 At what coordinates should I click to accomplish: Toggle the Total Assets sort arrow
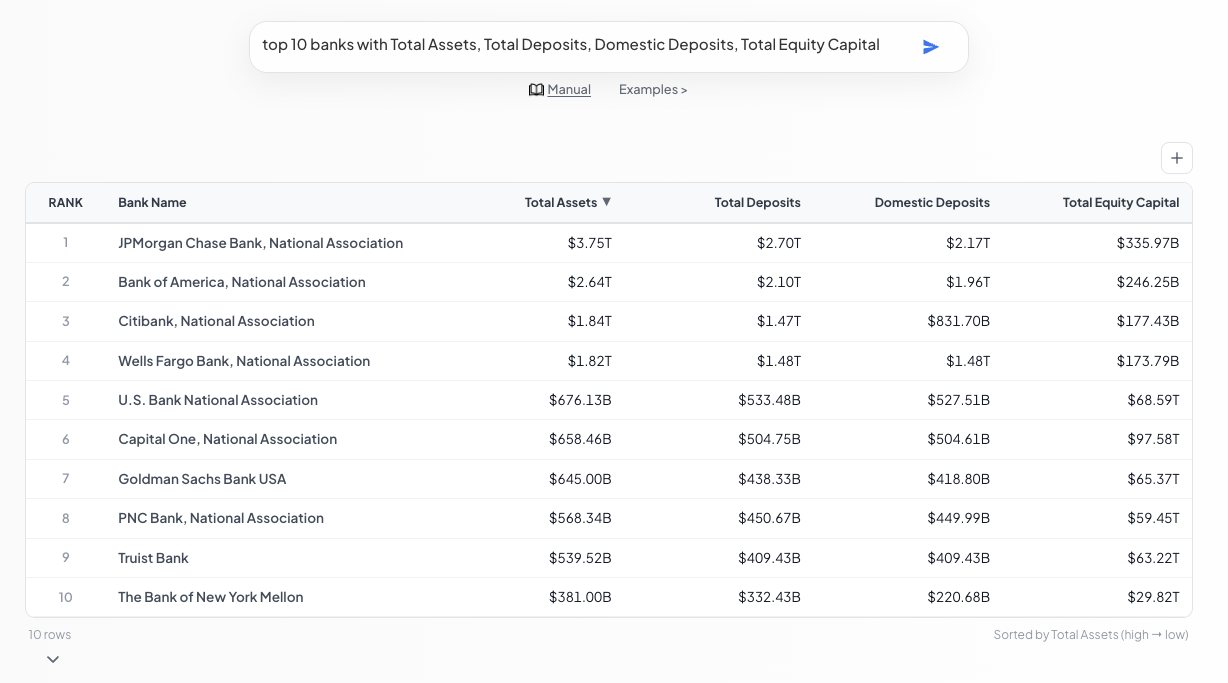[x=606, y=202]
